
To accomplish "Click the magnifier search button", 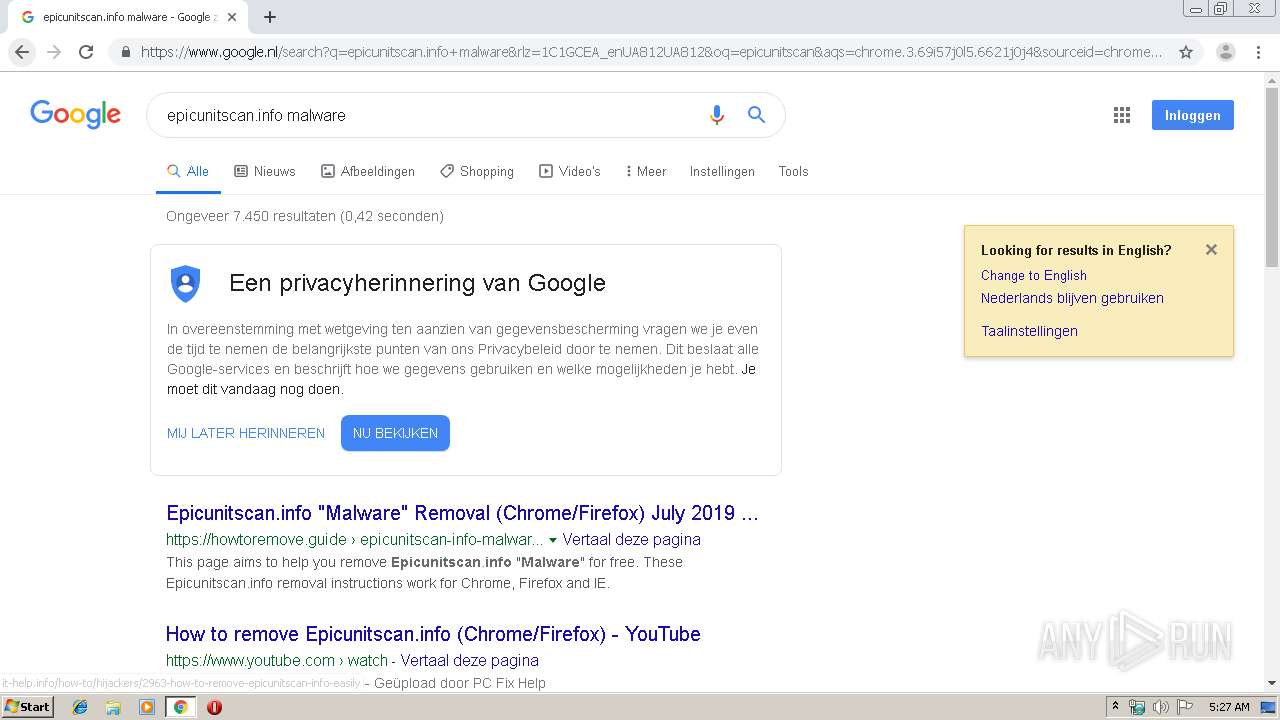I will (757, 115).
